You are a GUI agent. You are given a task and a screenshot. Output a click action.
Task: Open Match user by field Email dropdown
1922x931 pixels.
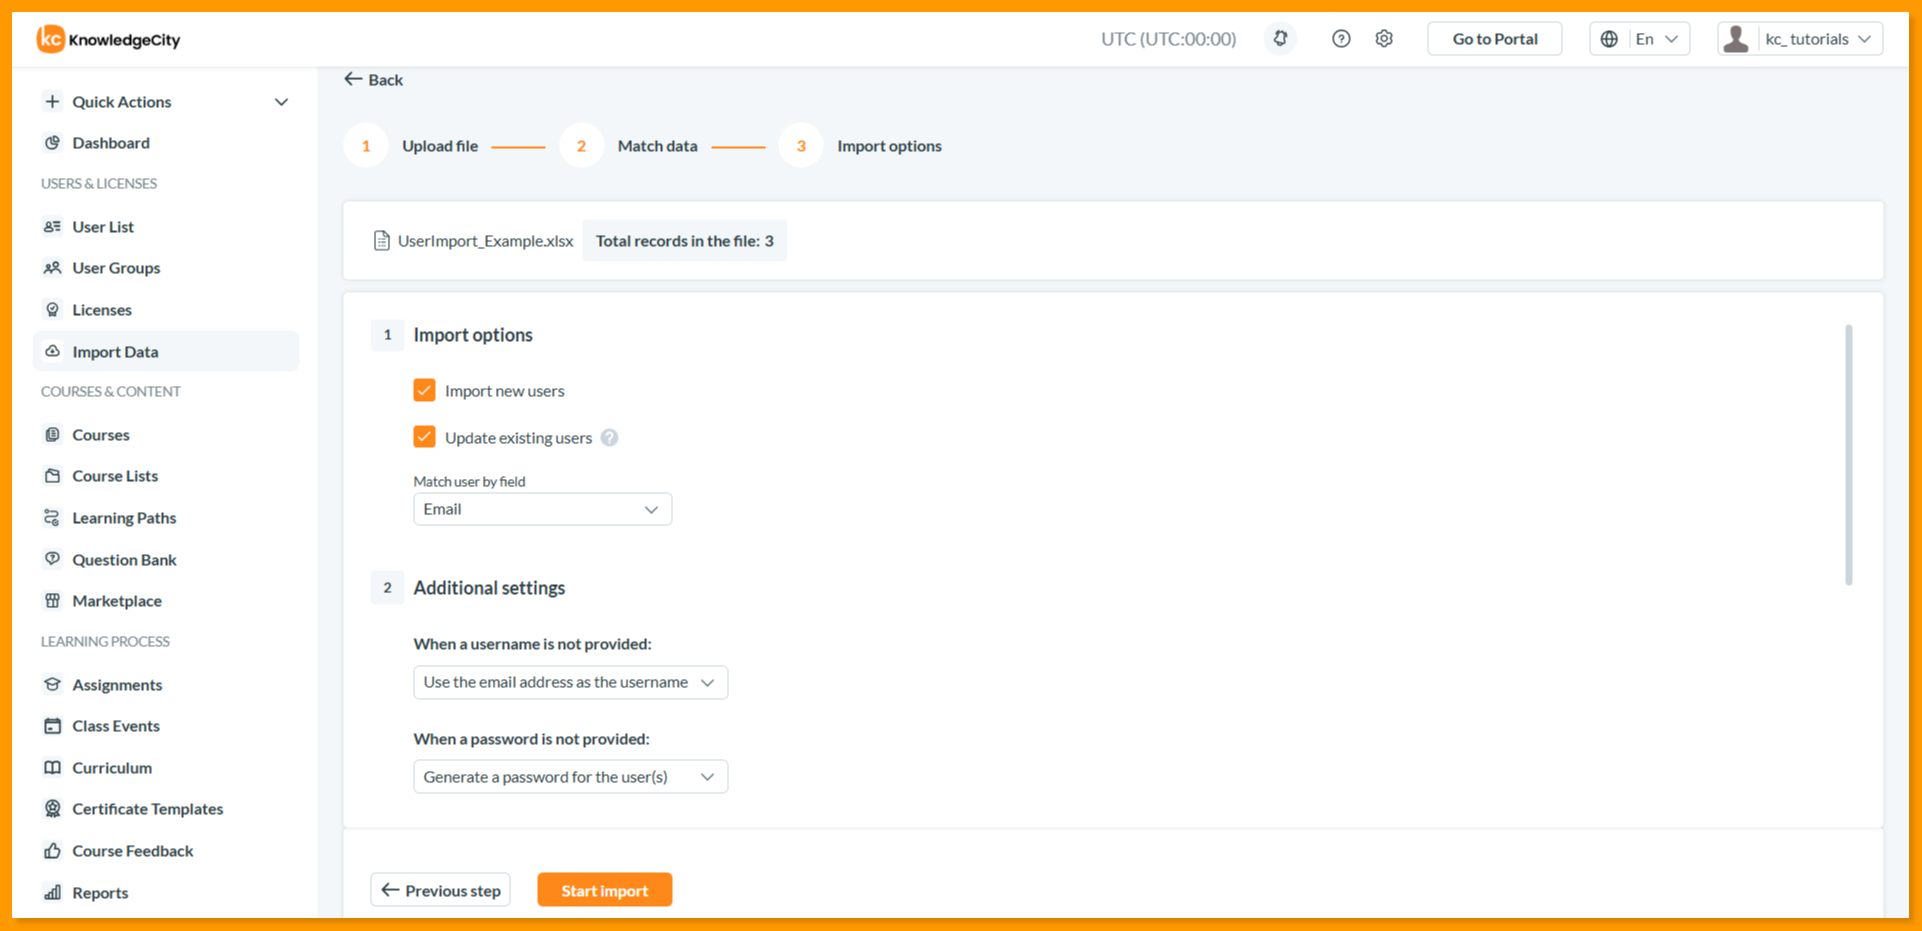542,509
